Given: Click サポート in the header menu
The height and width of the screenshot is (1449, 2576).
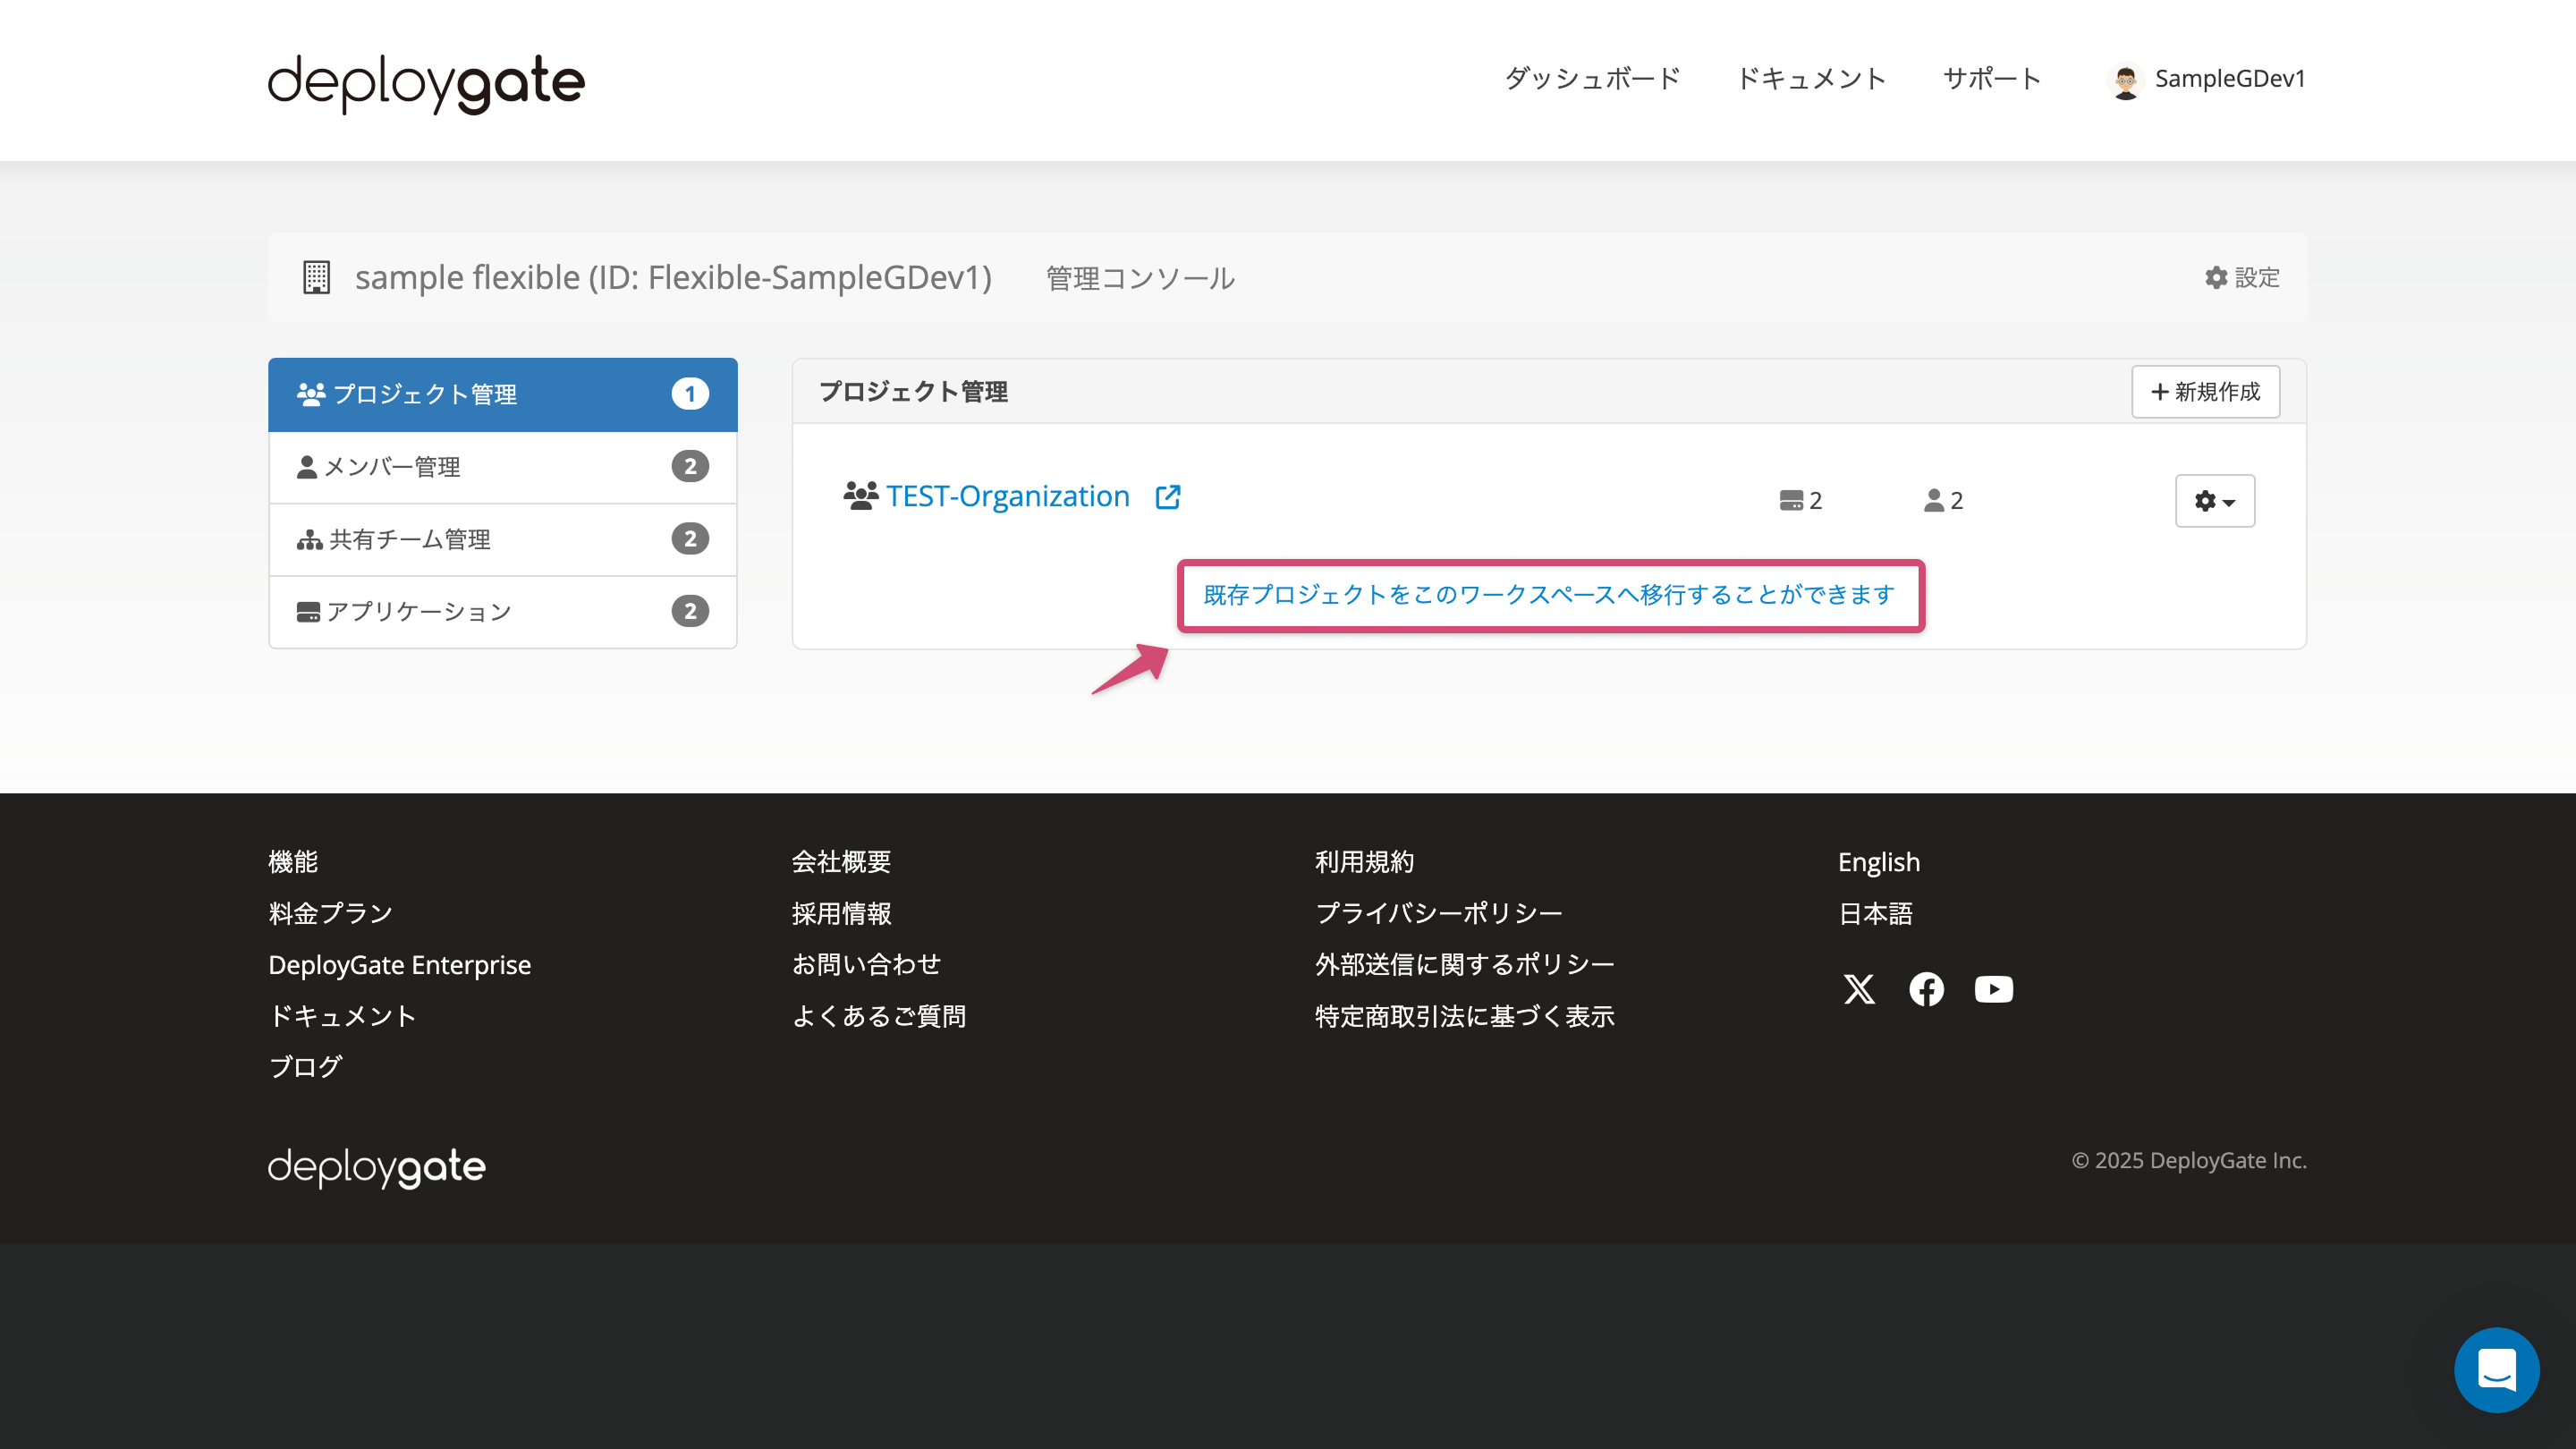Looking at the screenshot, I should tap(1991, 79).
